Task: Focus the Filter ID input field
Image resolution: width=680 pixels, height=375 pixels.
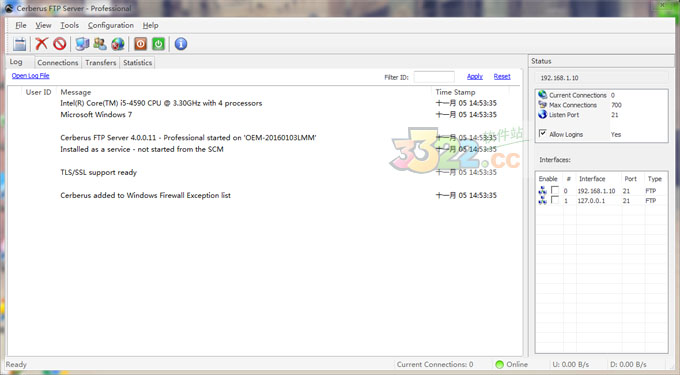Action: 434,77
